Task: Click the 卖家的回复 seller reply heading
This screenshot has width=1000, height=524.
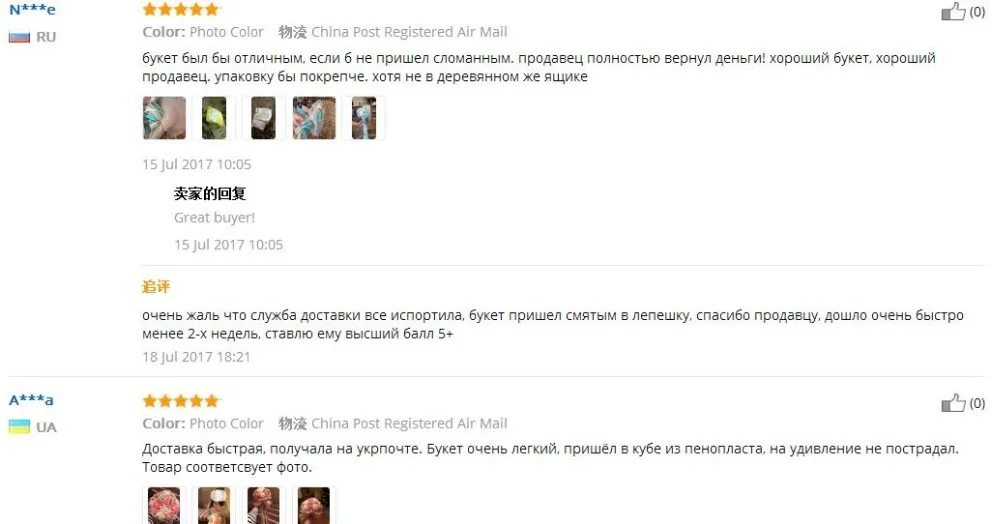Action: point(210,193)
